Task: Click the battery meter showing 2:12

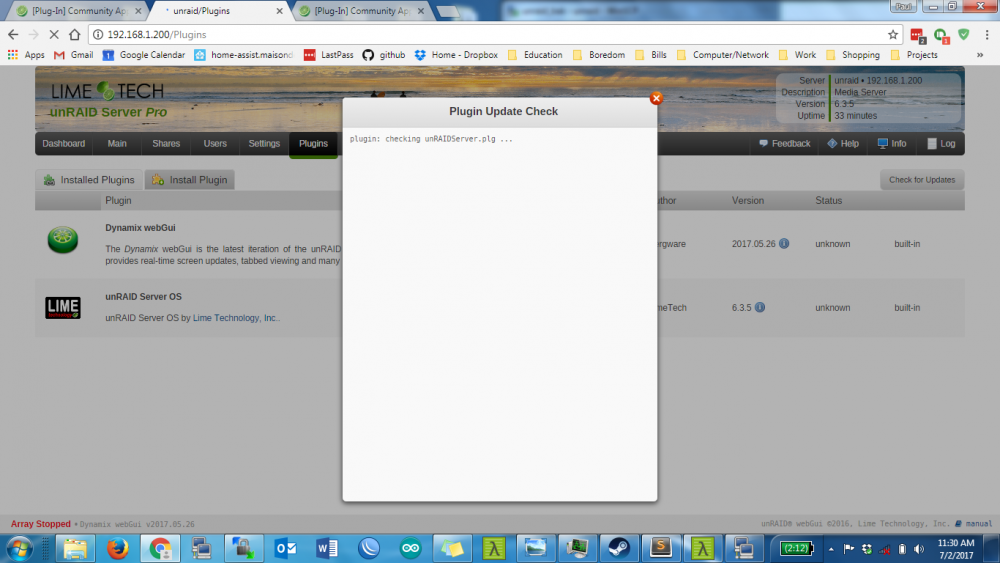Action: coord(796,548)
